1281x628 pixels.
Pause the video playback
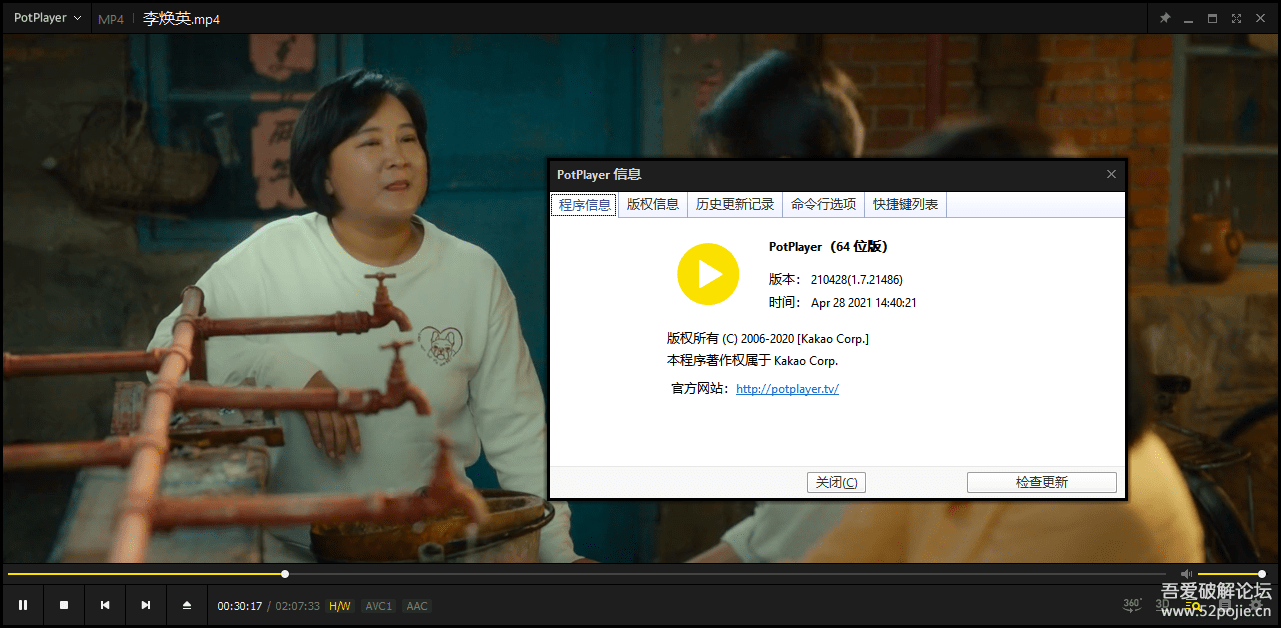(23, 605)
